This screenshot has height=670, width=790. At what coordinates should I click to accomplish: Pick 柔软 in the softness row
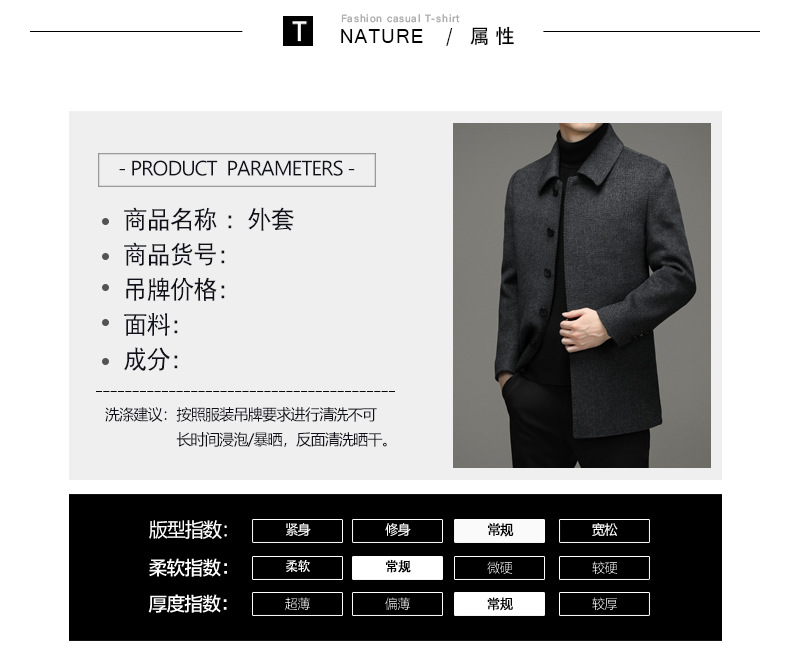[x=297, y=568]
